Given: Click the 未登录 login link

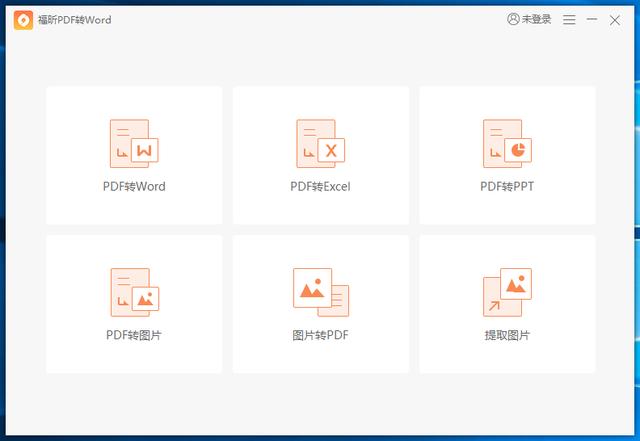Looking at the screenshot, I should tap(536, 19).
